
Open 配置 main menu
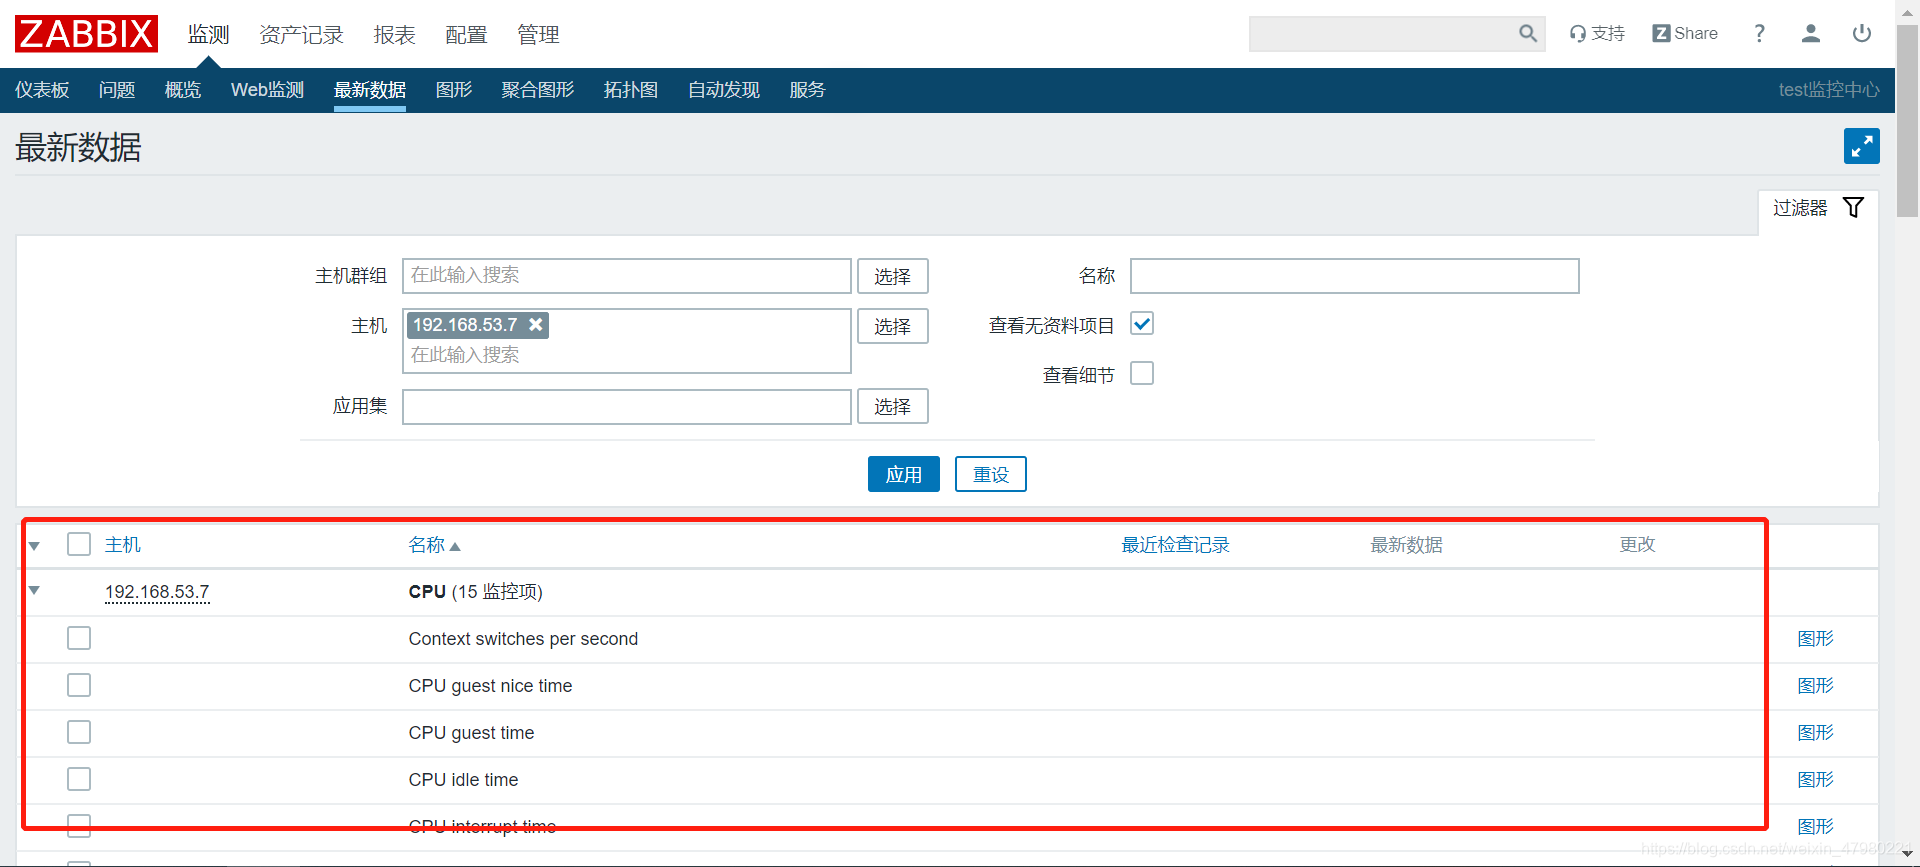point(466,35)
